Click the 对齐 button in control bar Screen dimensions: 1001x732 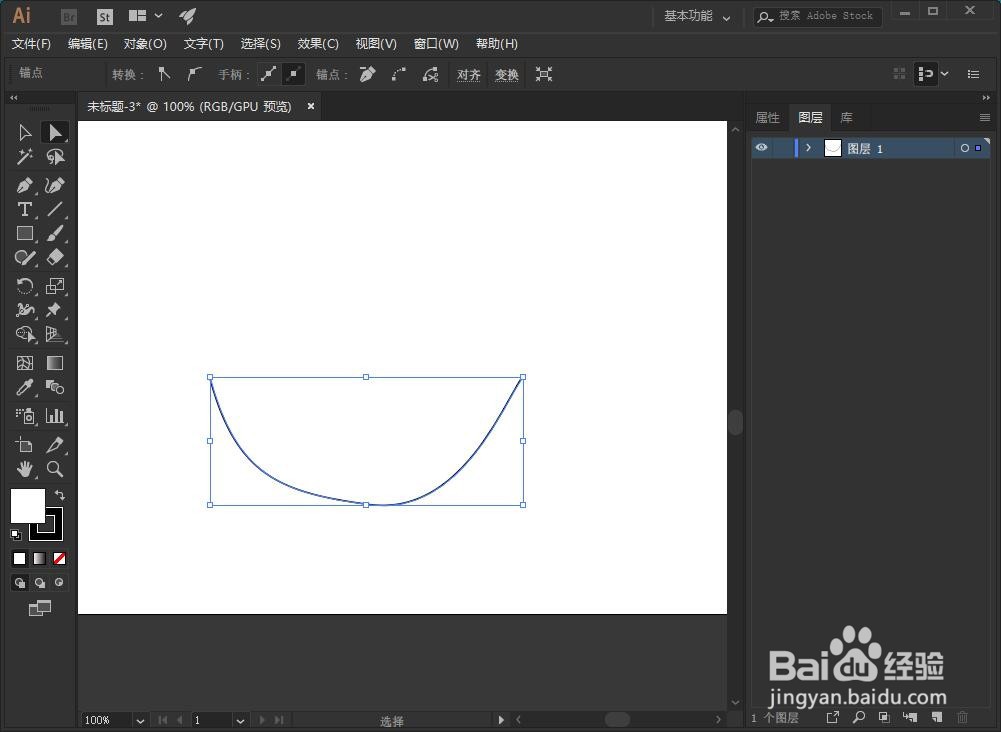(x=469, y=75)
